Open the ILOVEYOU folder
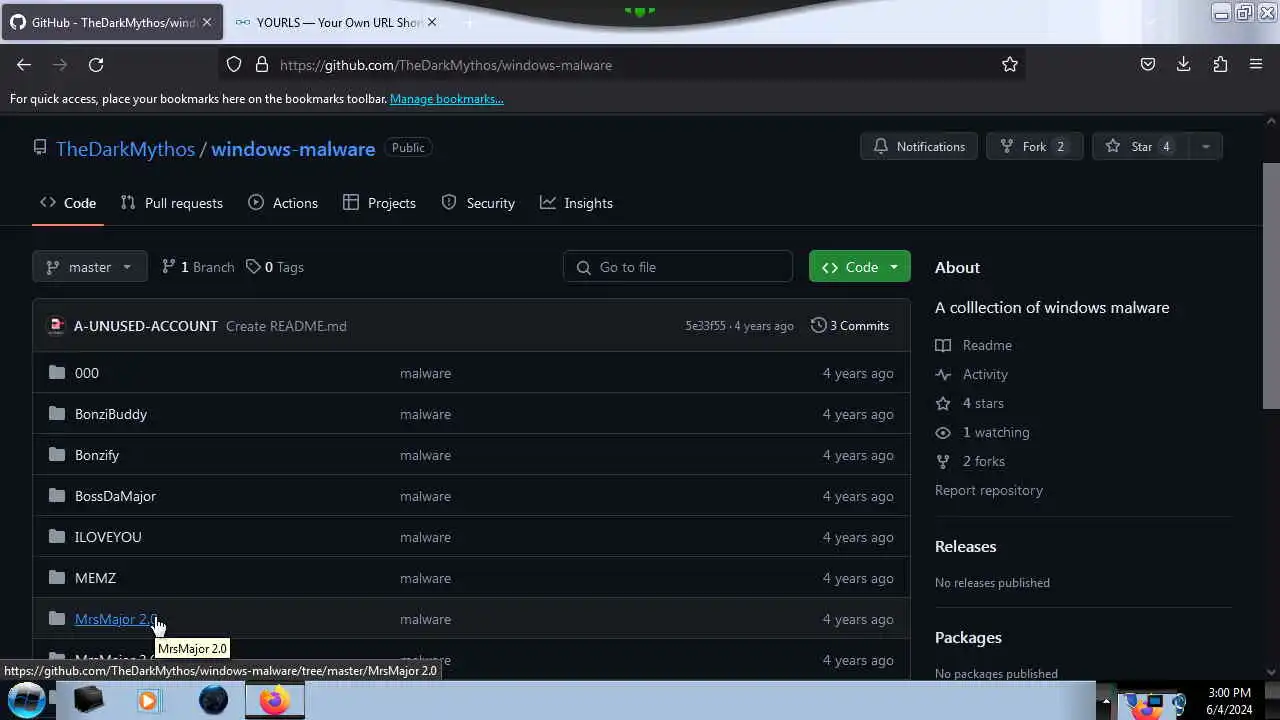The width and height of the screenshot is (1280, 720). click(108, 537)
